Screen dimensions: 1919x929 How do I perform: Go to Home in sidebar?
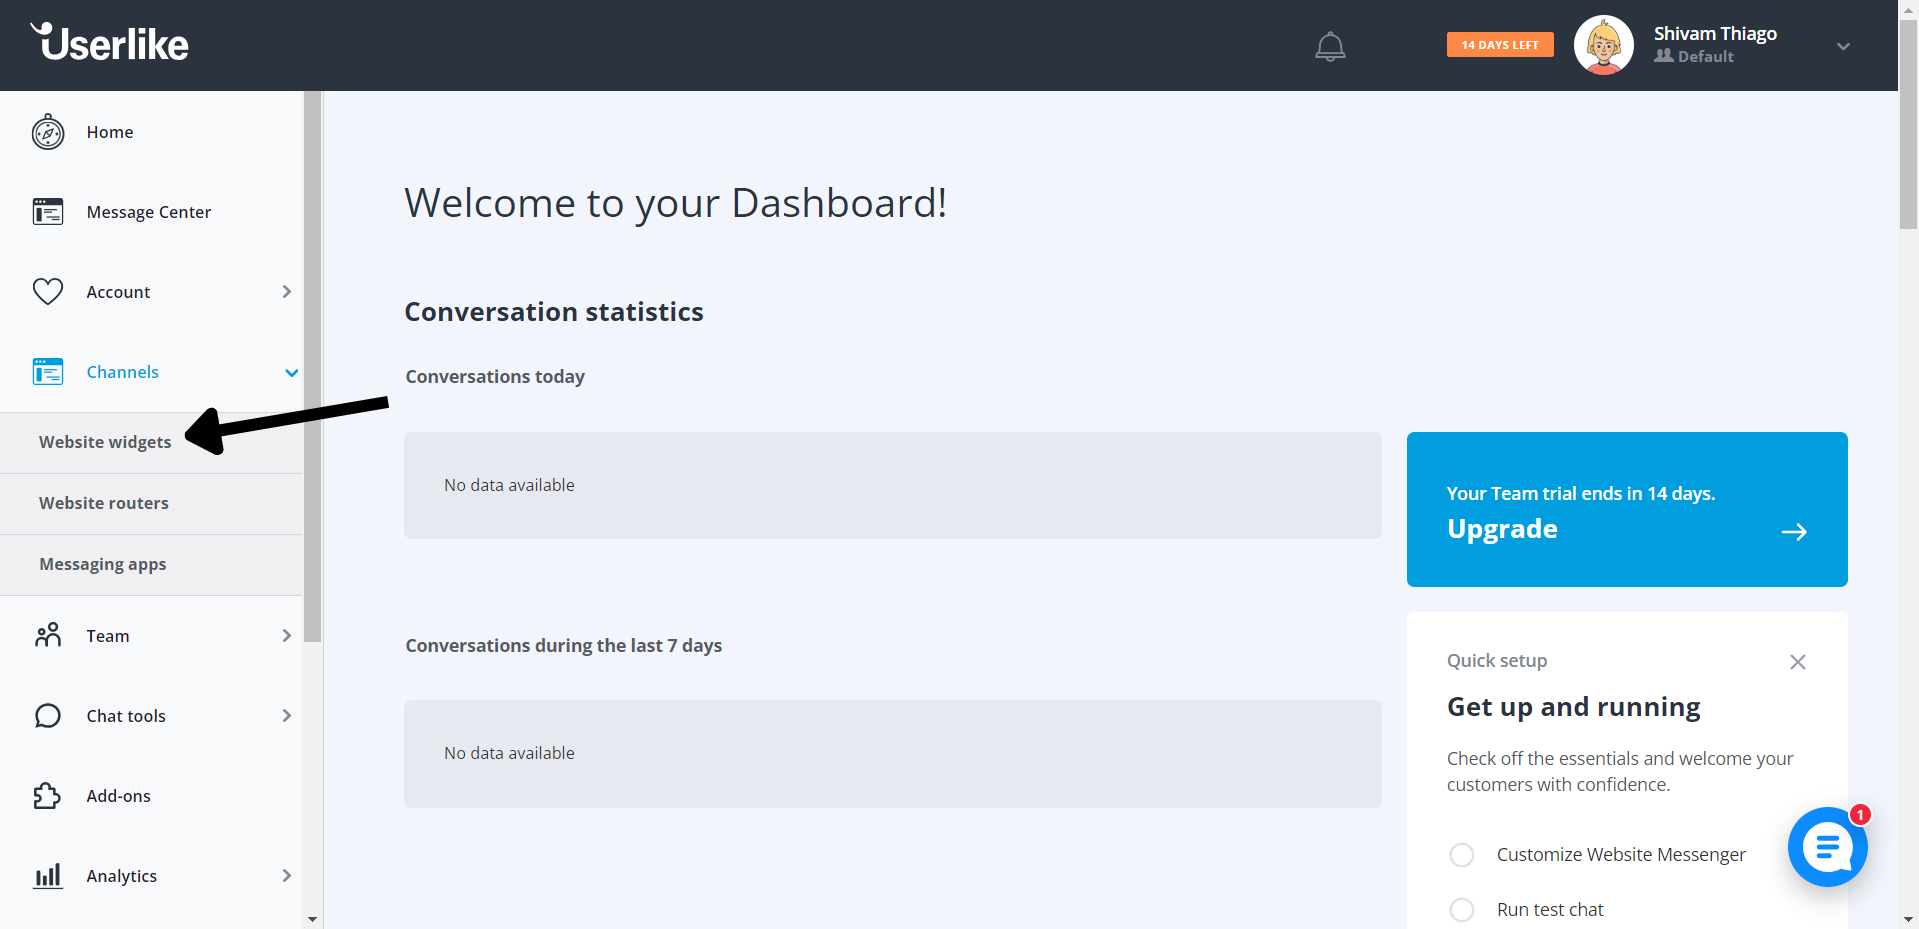point(110,132)
